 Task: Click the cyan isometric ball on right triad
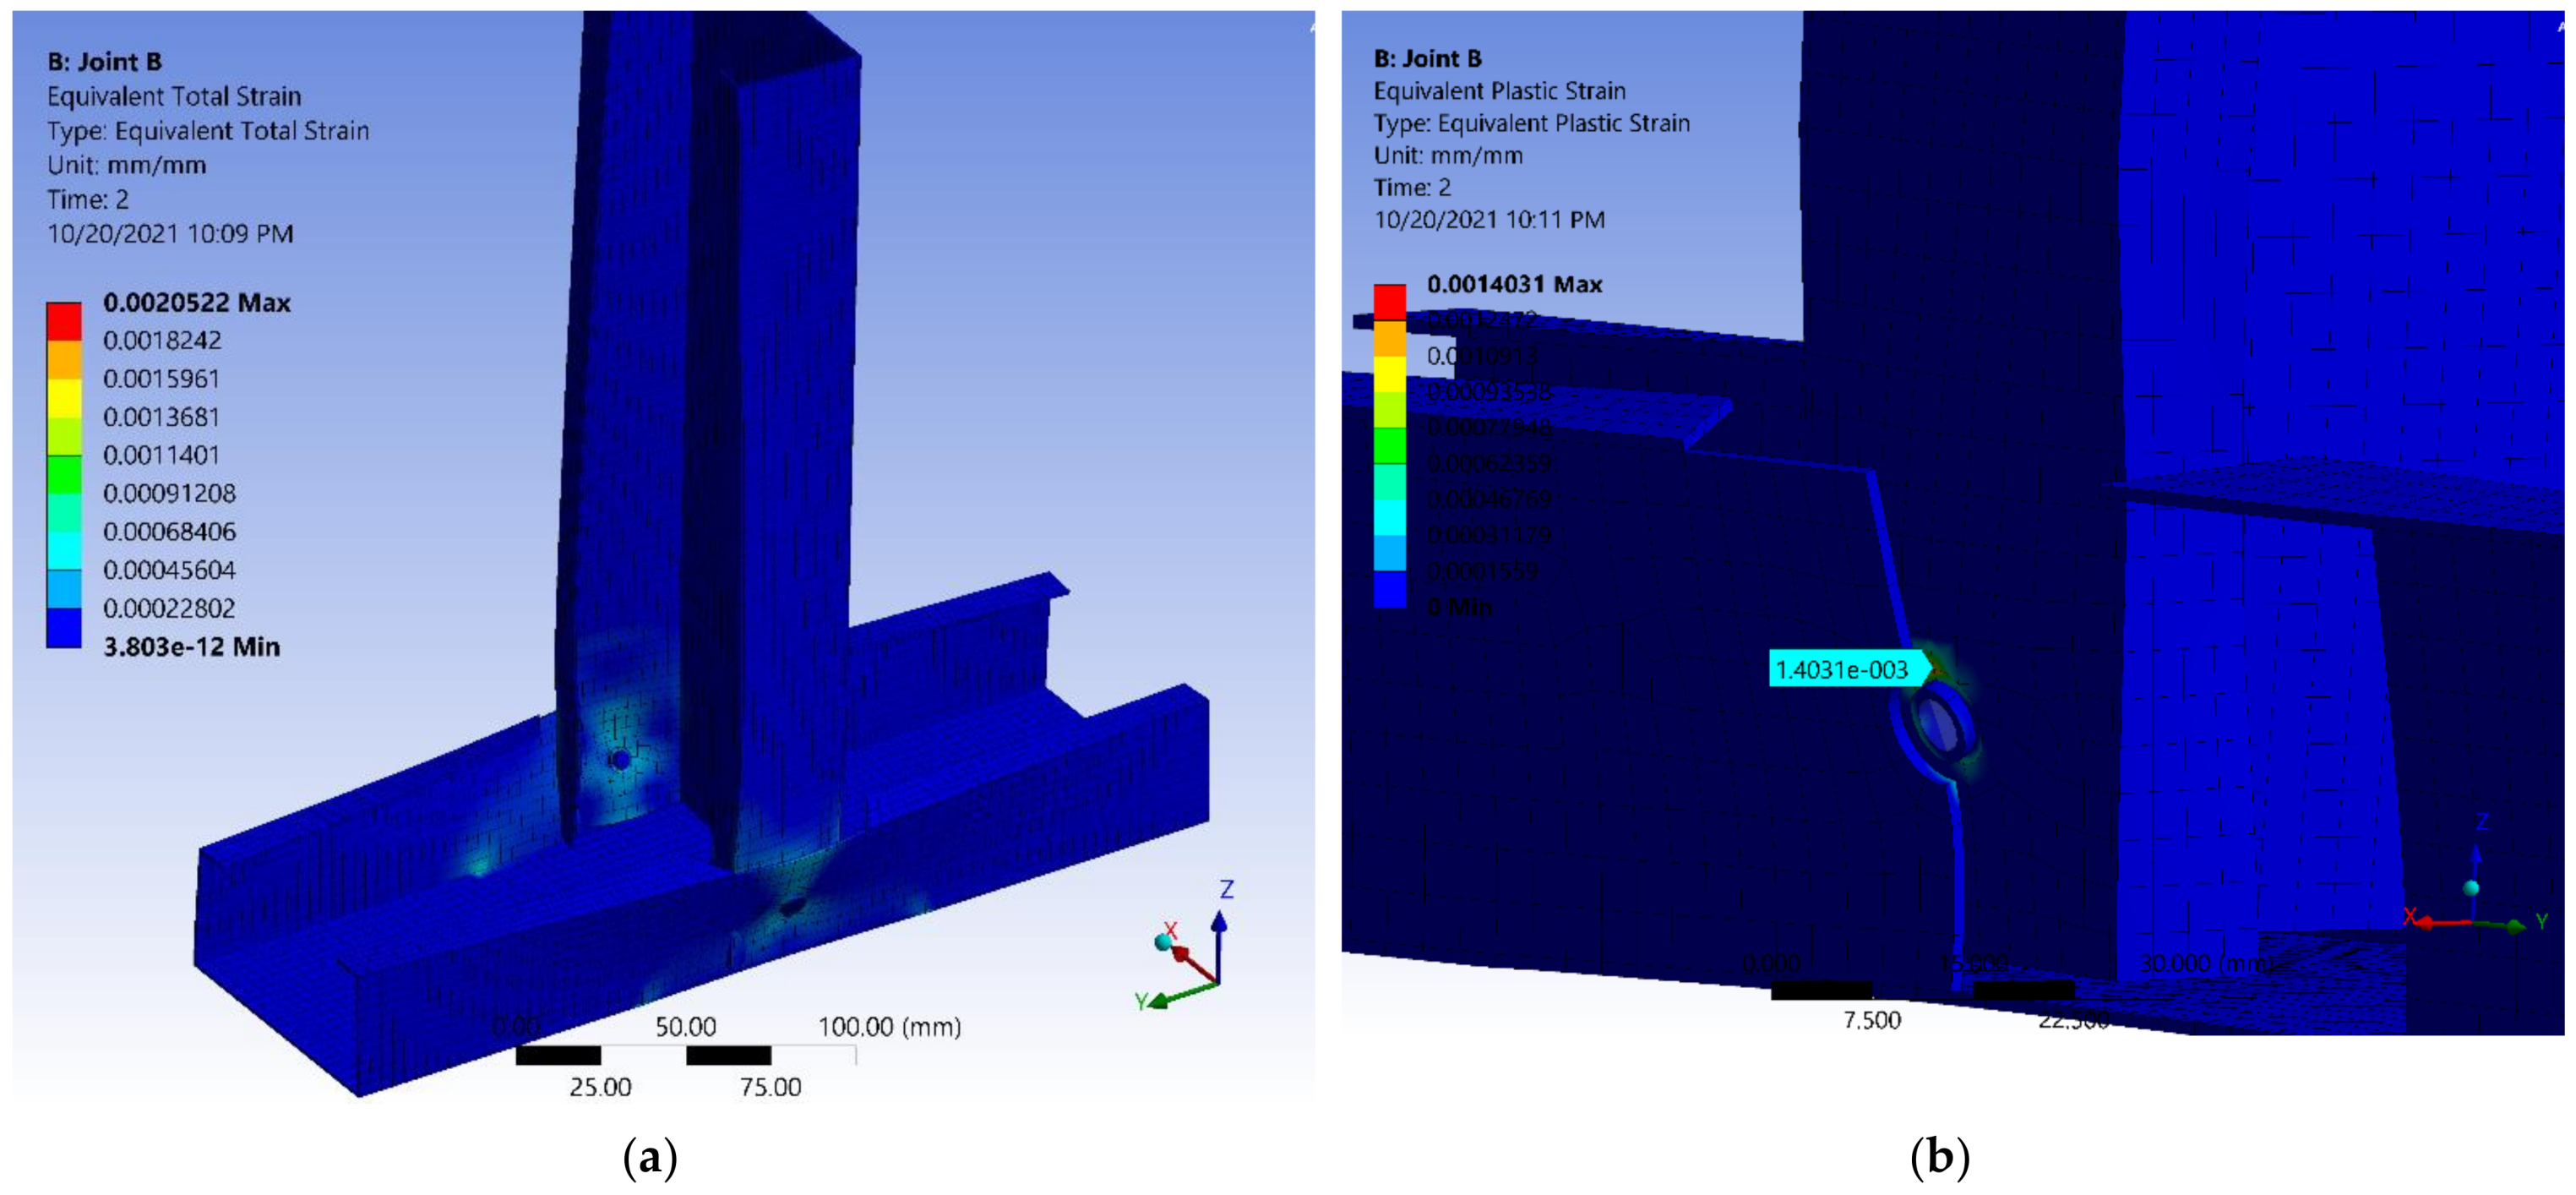coord(2471,888)
